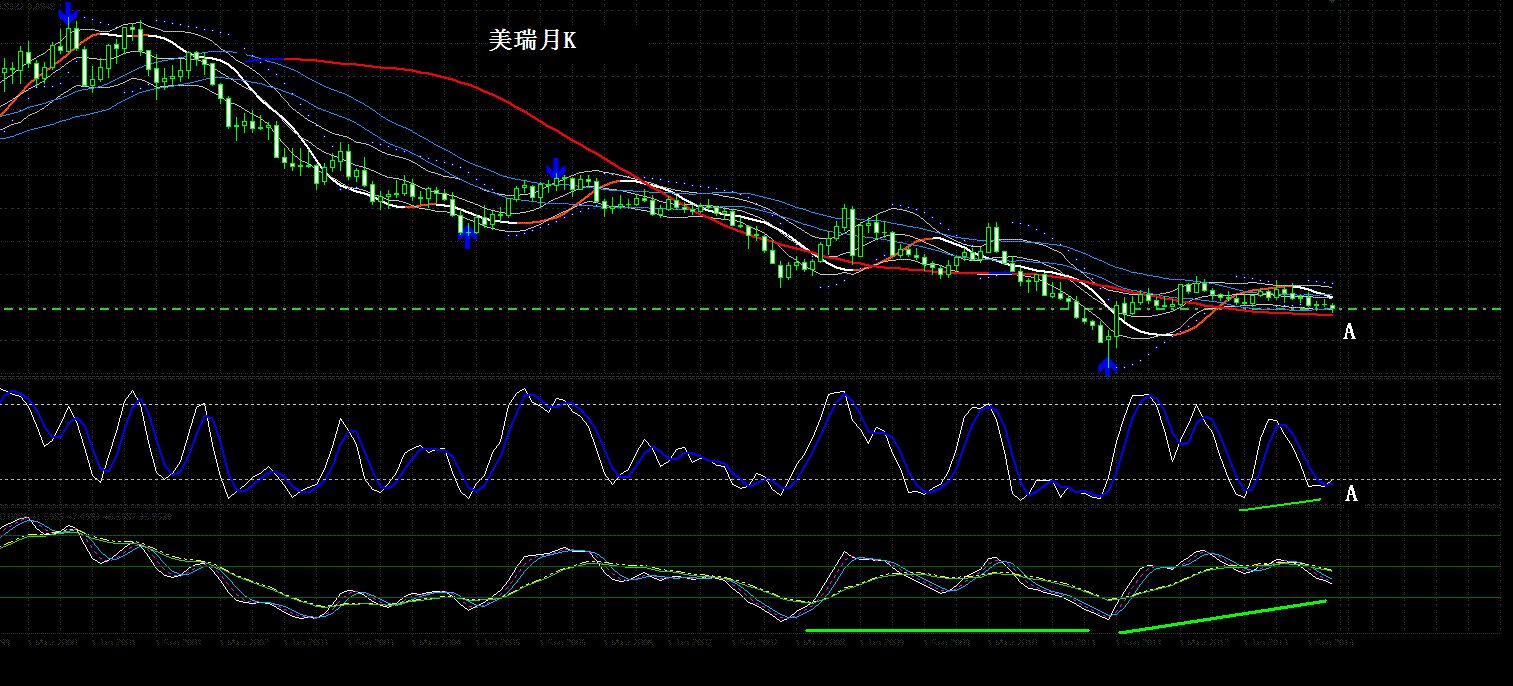Select the blue down arrow above the mid-downtrend rebound peak
Viewport: 1513px width, 686px height.
click(x=556, y=169)
